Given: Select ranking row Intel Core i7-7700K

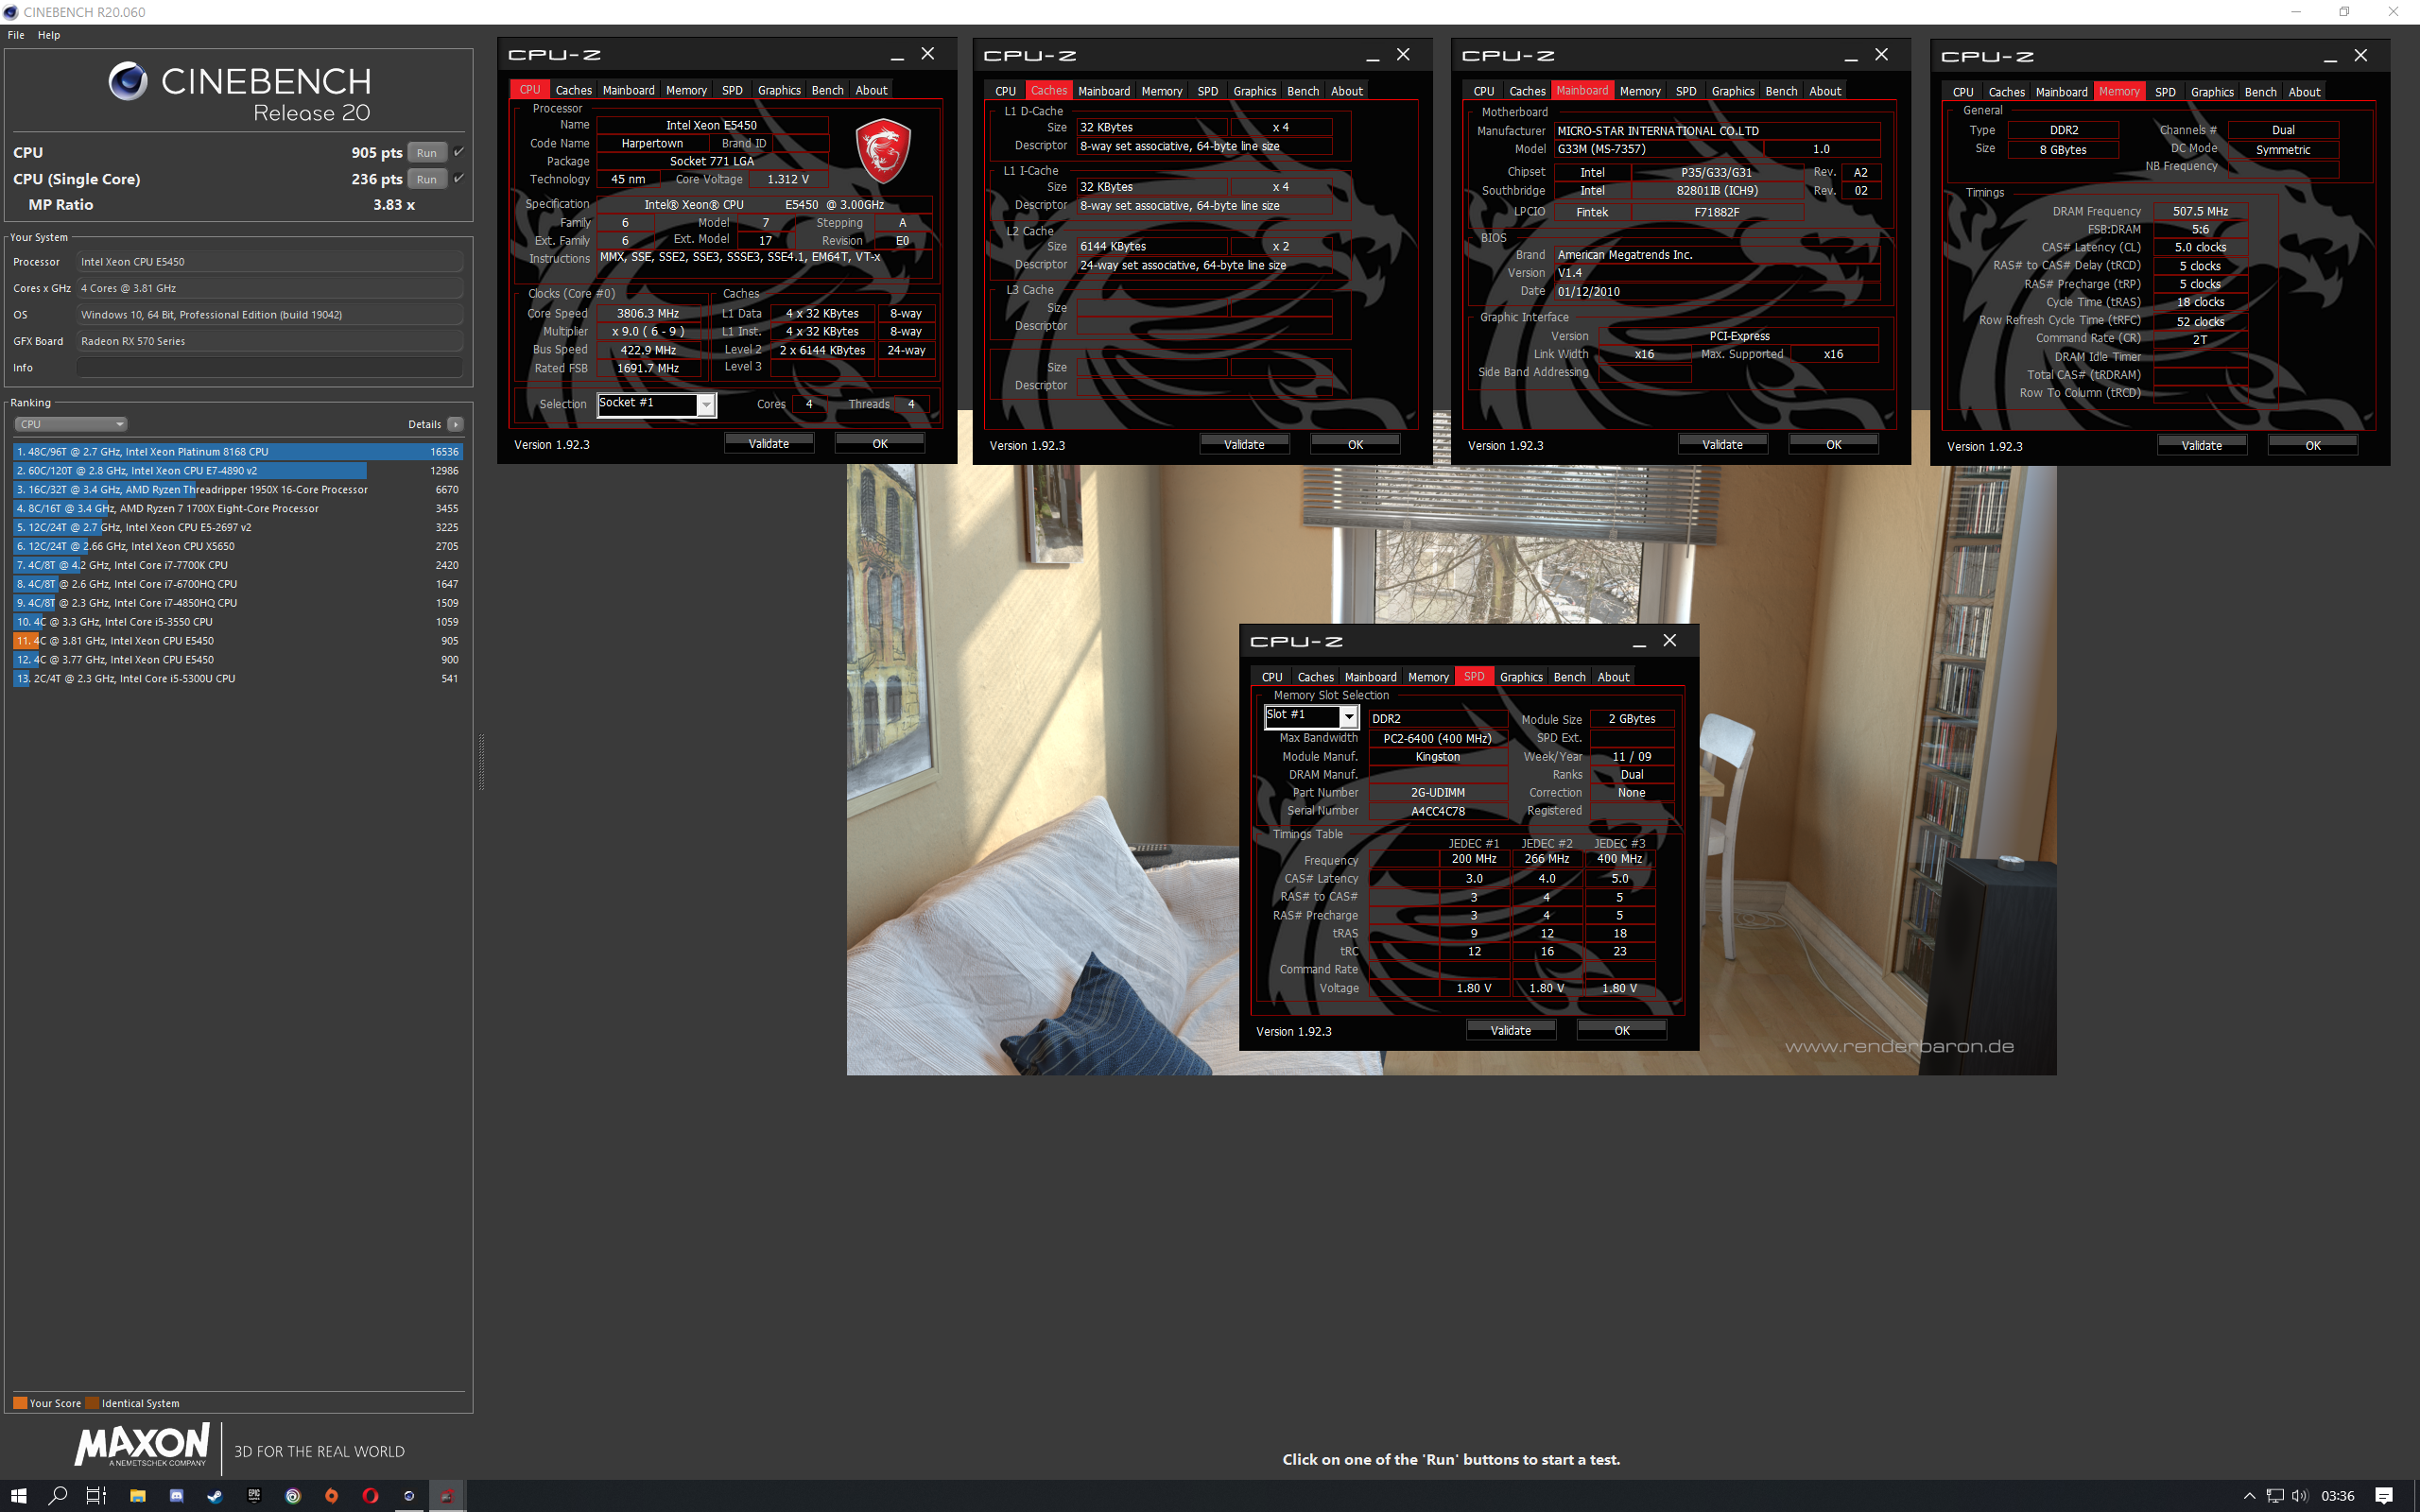Looking at the screenshot, I should pos(237,565).
